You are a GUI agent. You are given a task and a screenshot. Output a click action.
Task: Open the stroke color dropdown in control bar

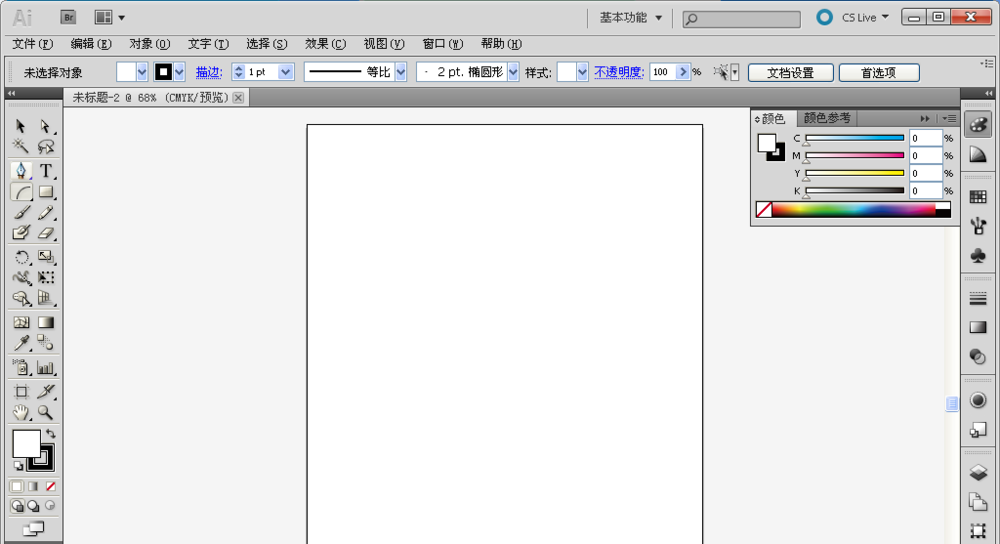179,72
